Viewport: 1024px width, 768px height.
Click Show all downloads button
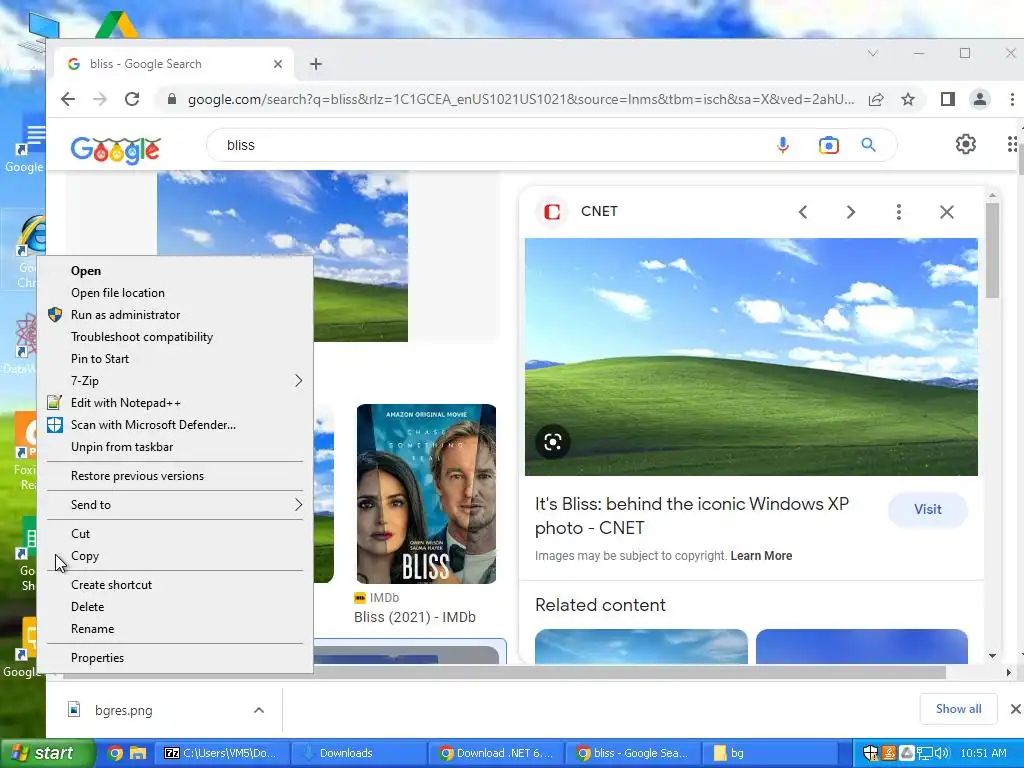(958, 709)
